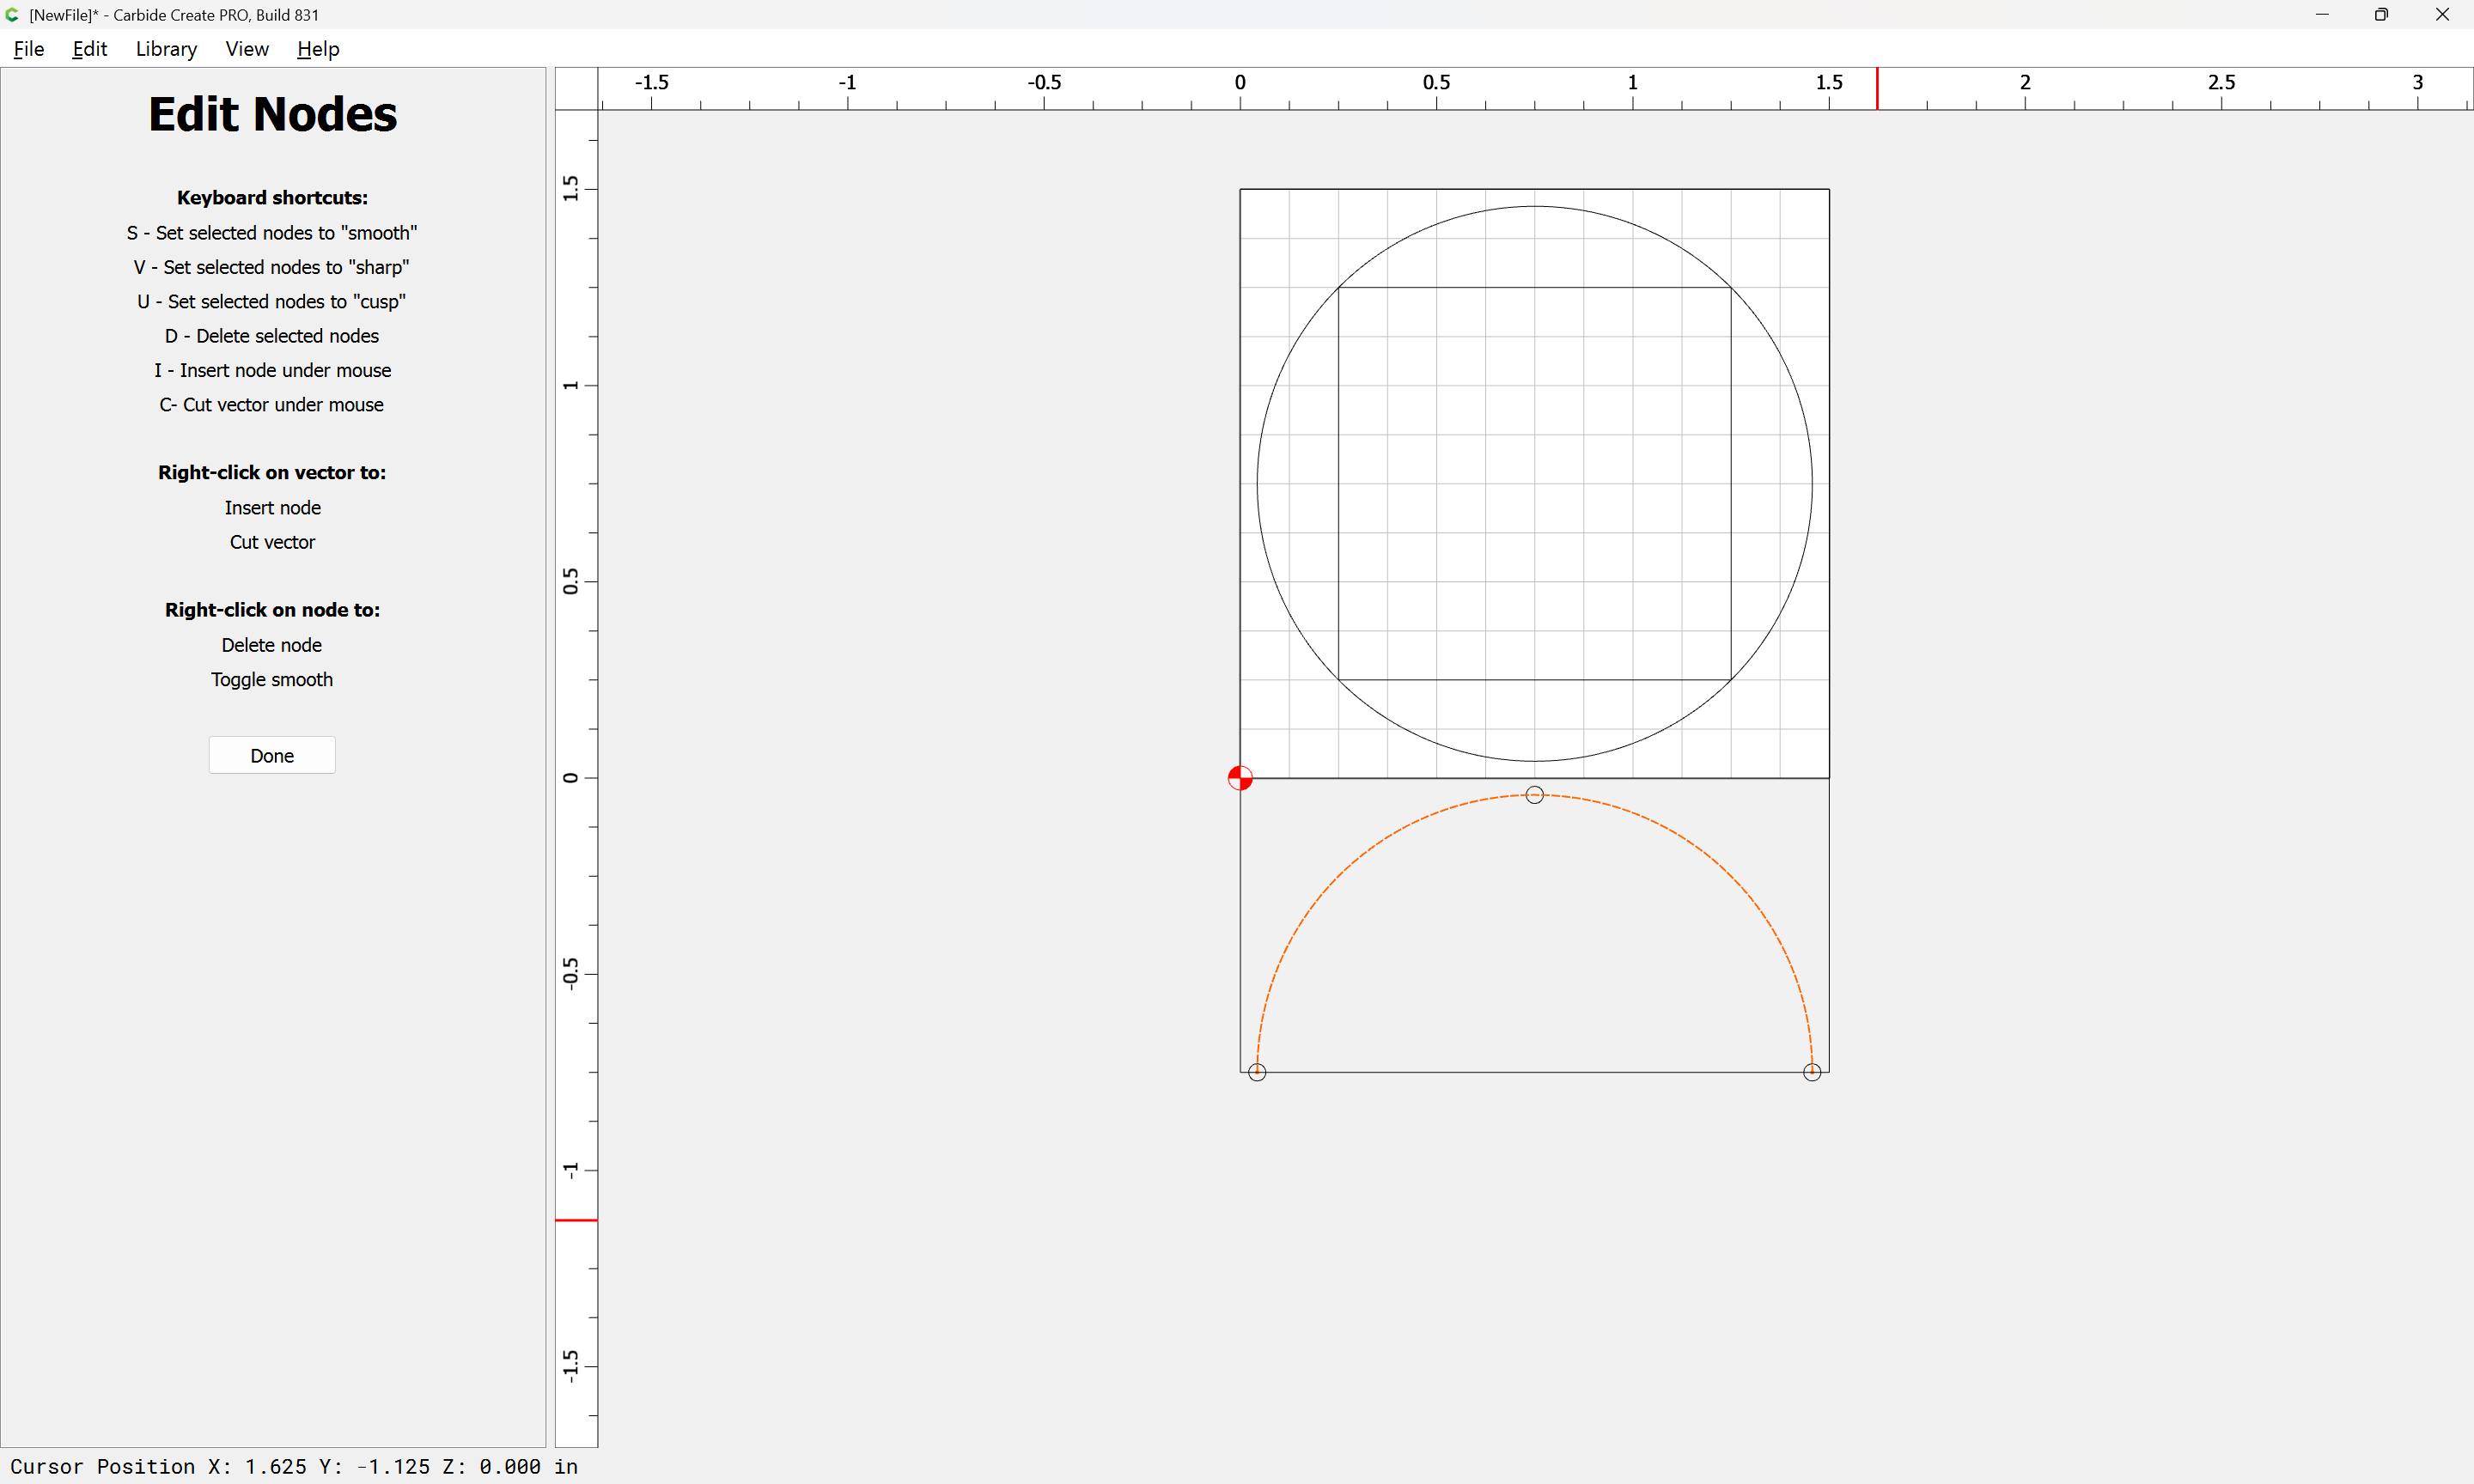
Task: Select the bottom-right node of the arc
Action: [x=1811, y=1072]
